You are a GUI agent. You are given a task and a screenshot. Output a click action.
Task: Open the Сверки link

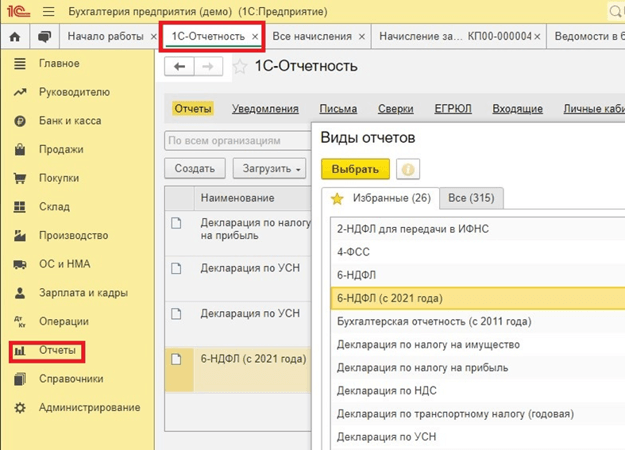point(395,109)
